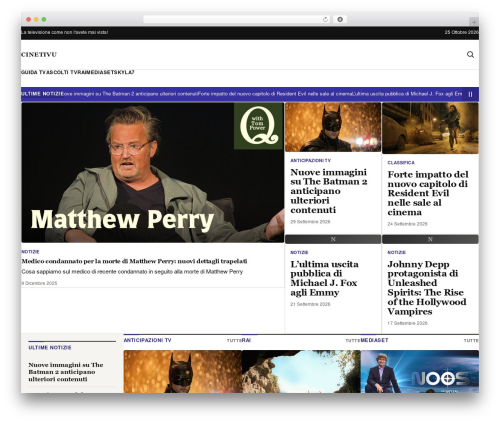Open the browser downloads button beside the address bar
500x423 pixels.
coord(340,19)
